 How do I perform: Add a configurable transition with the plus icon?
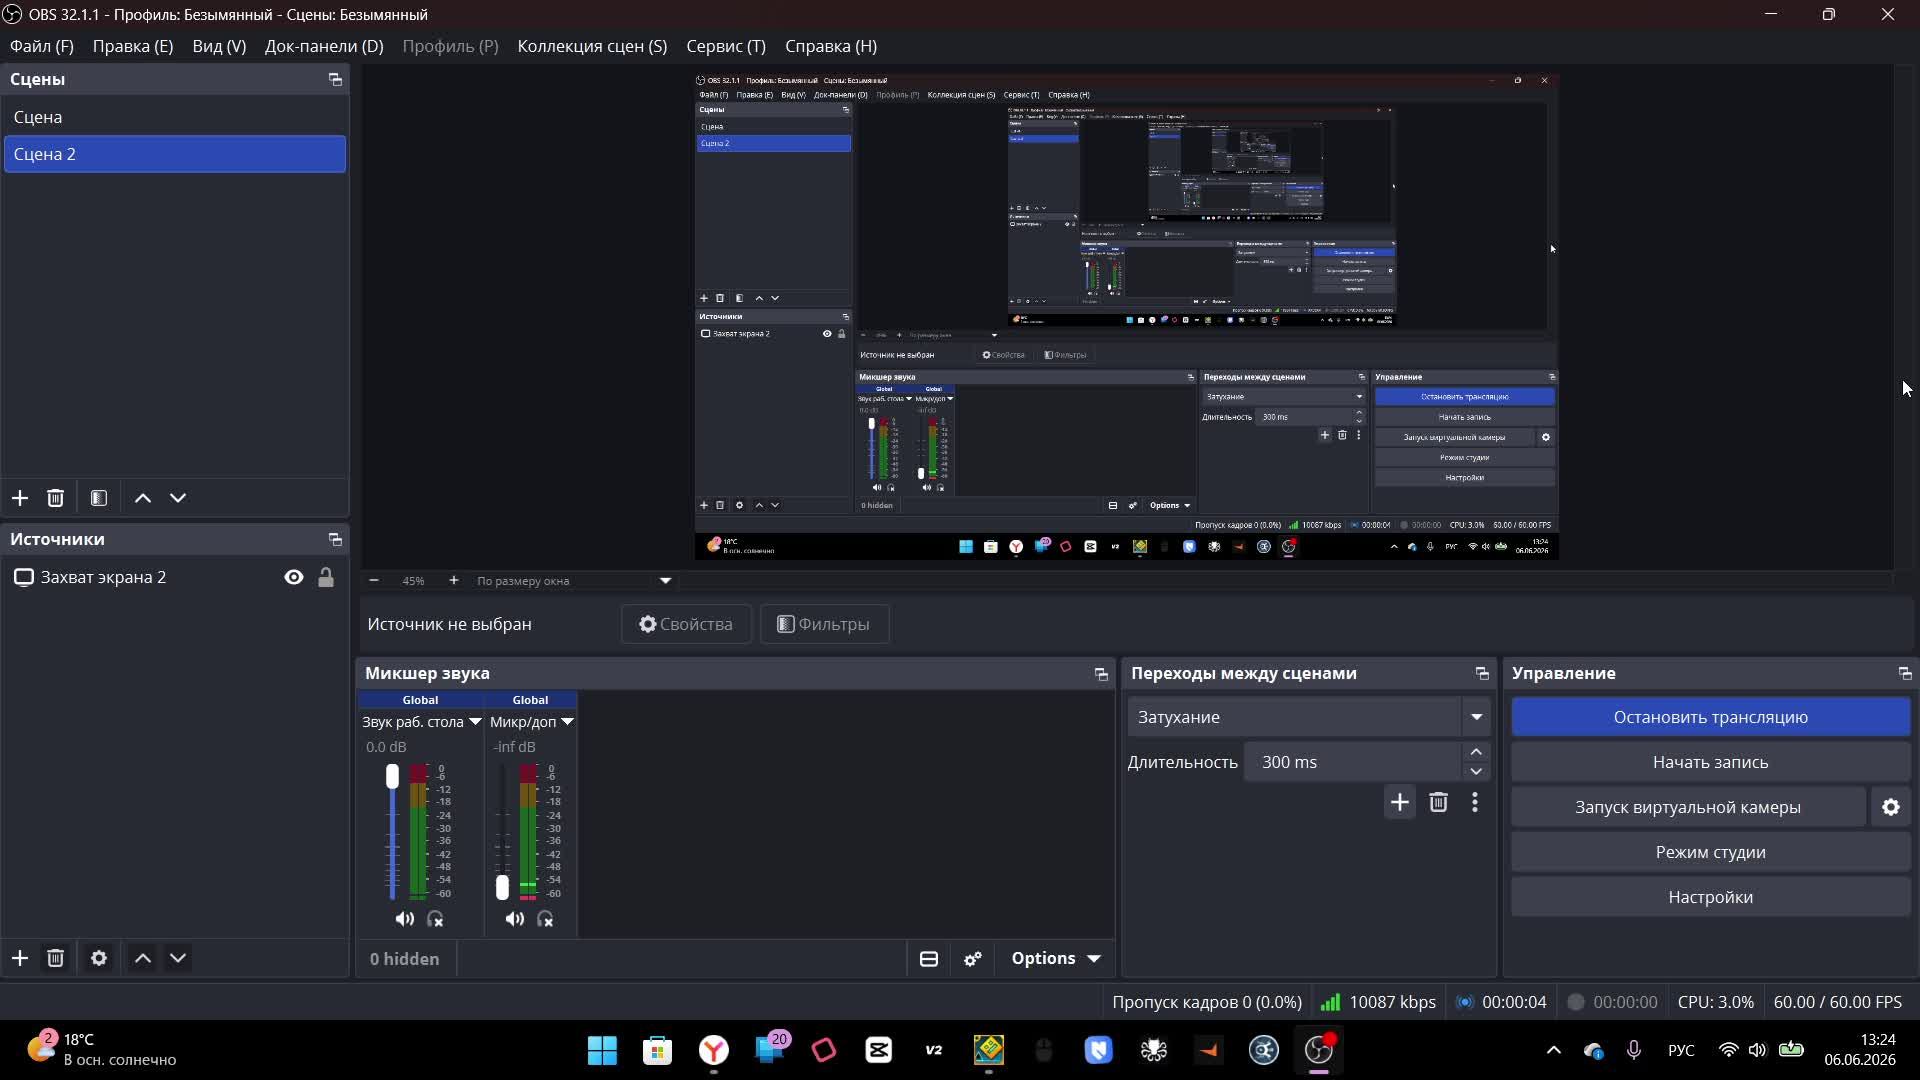(x=1400, y=802)
